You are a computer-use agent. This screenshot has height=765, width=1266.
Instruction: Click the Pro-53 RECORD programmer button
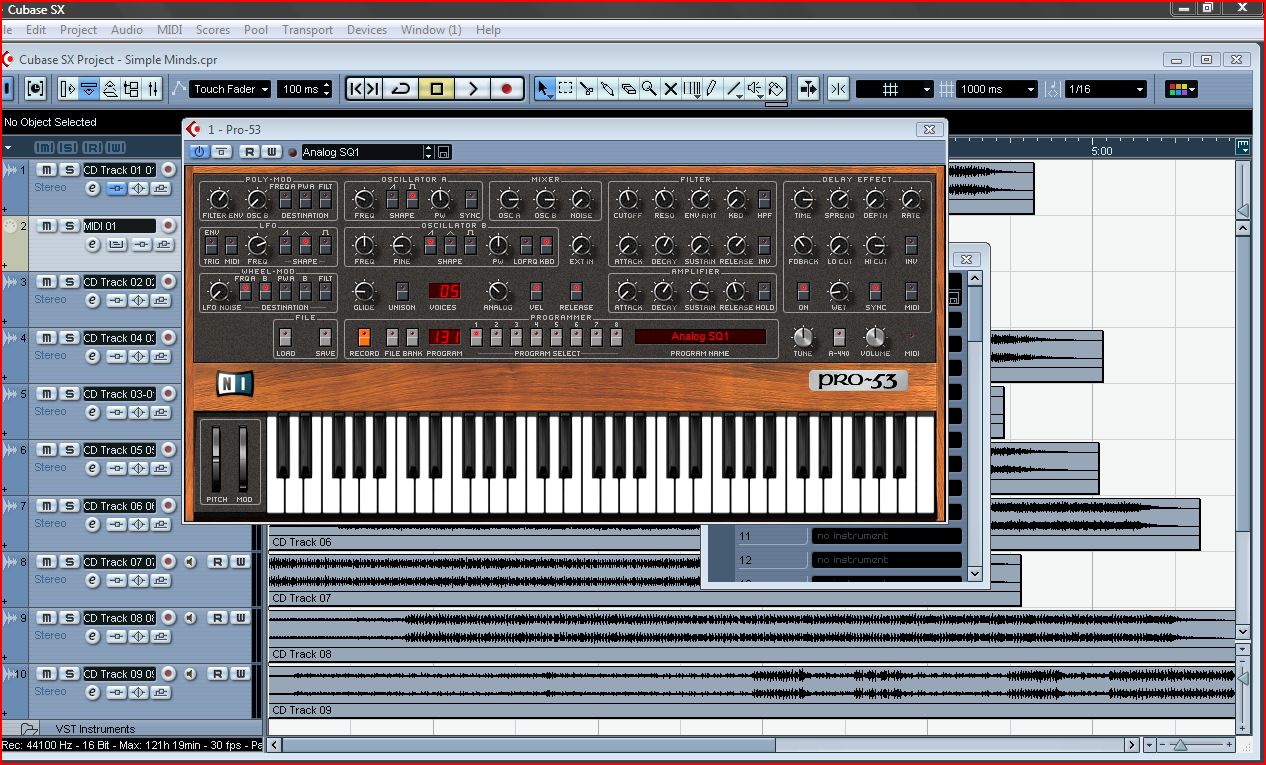pyautogui.click(x=364, y=336)
